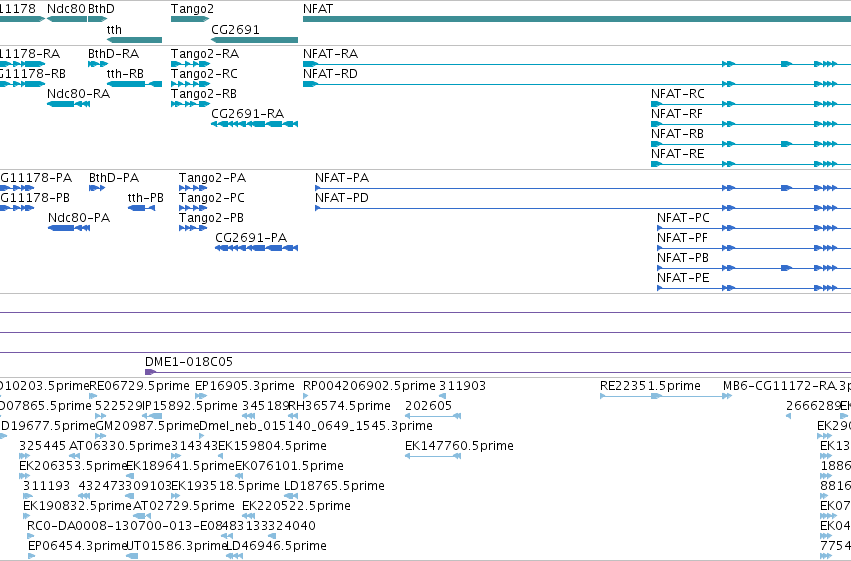Screen dimensions: 851x561
Task: Select the NFAT-RB transcript label
Action: [x=677, y=134]
